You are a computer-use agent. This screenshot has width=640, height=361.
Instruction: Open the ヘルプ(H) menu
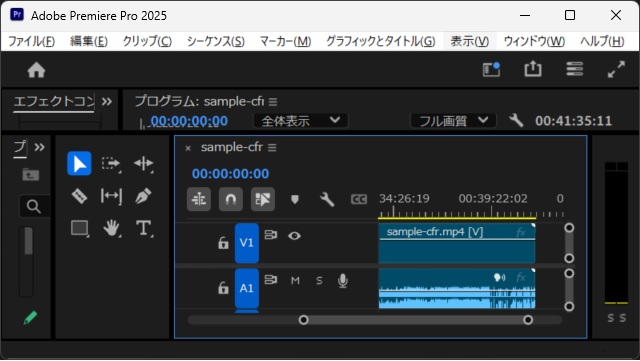pyautogui.click(x=602, y=41)
